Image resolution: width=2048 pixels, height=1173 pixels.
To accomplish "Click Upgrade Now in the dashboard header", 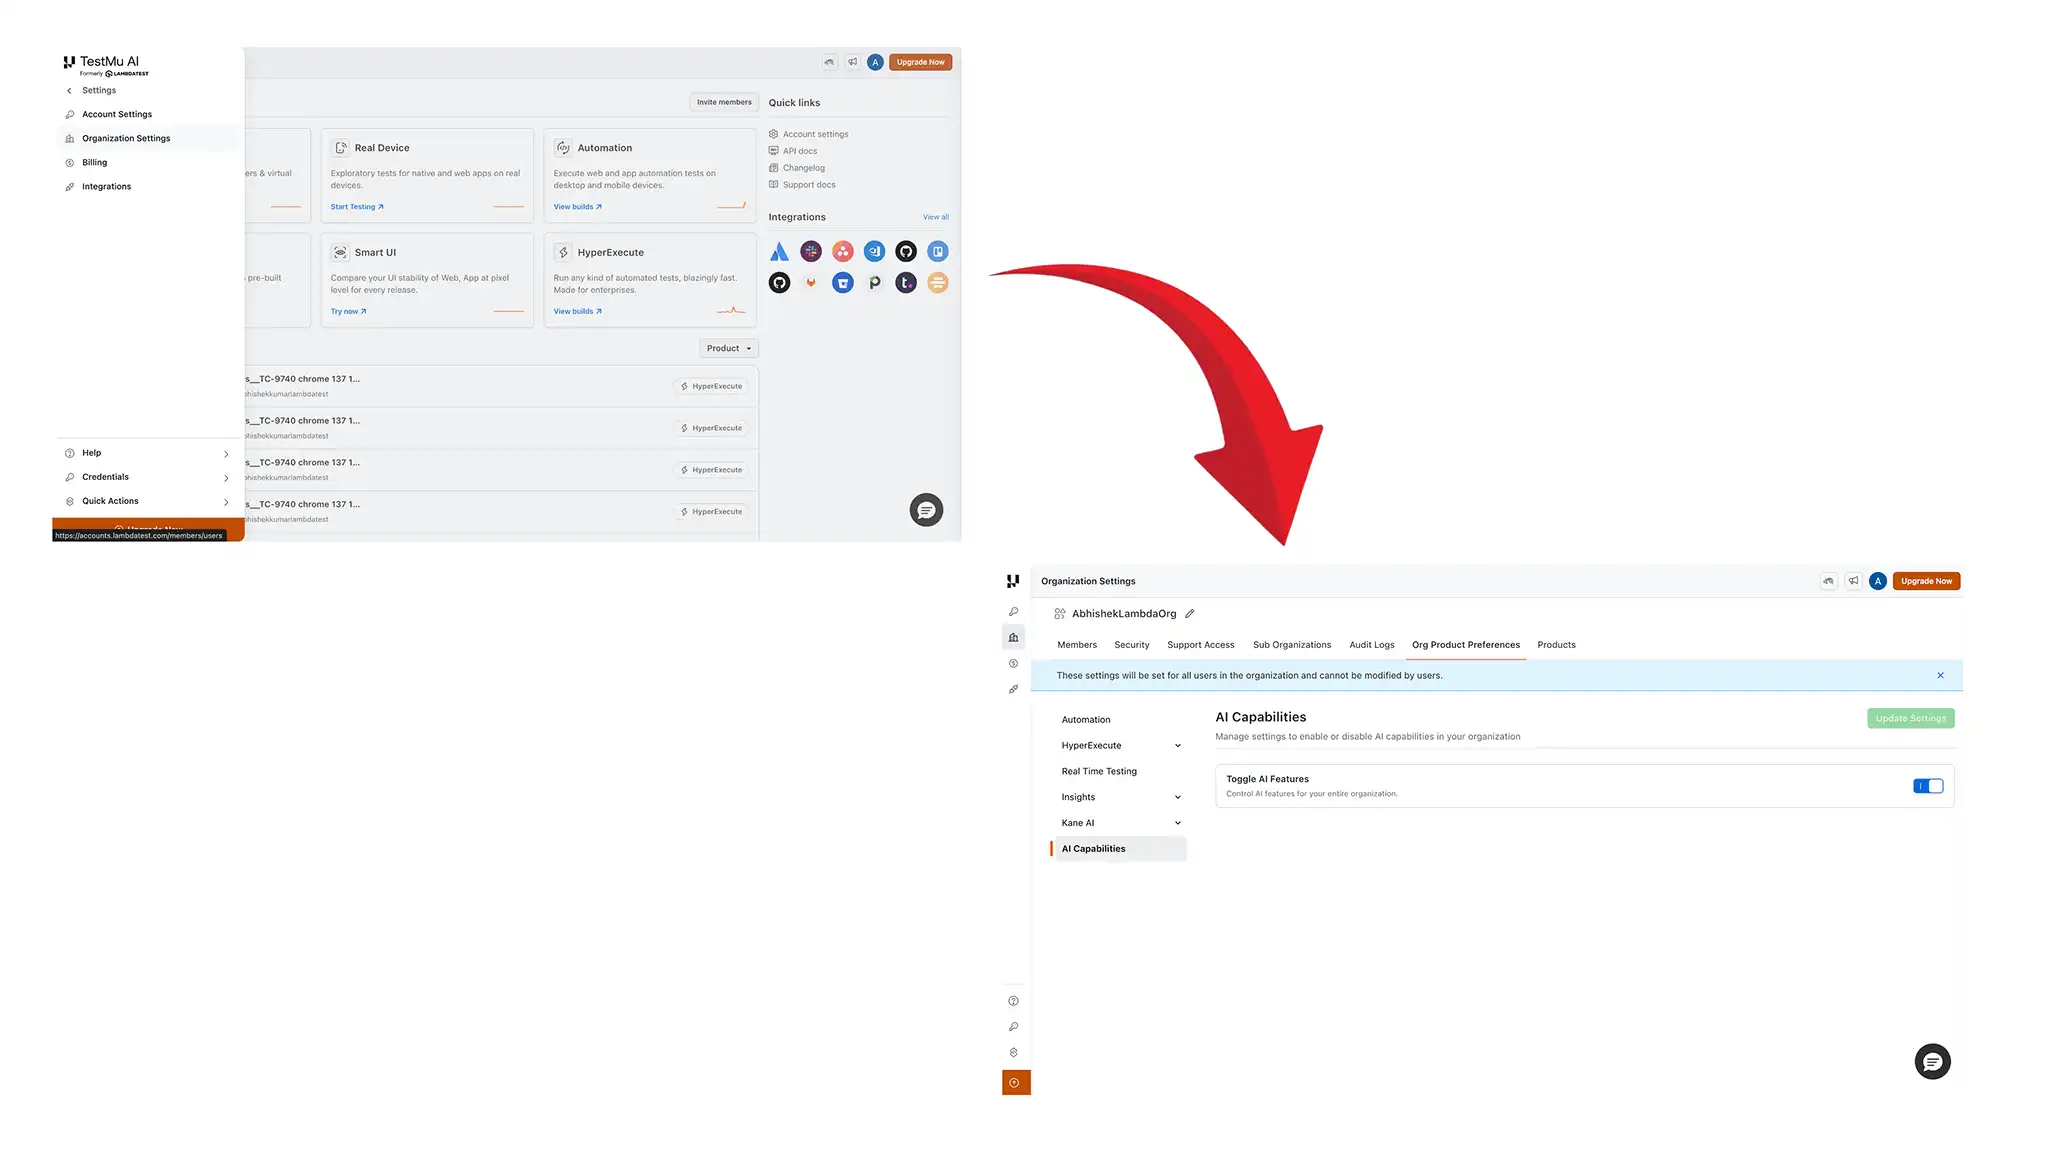I will point(920,62).
